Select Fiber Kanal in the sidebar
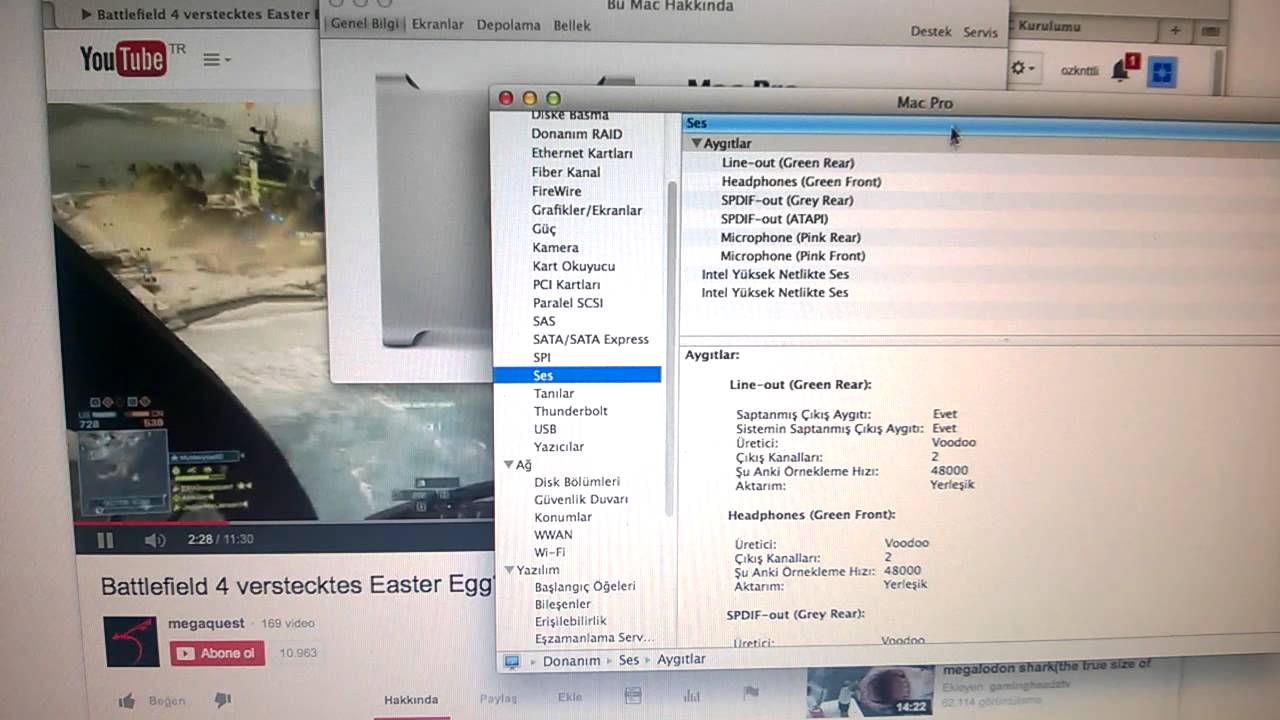This screenshot has width=1280, height=720. click(x=566, y=172)
